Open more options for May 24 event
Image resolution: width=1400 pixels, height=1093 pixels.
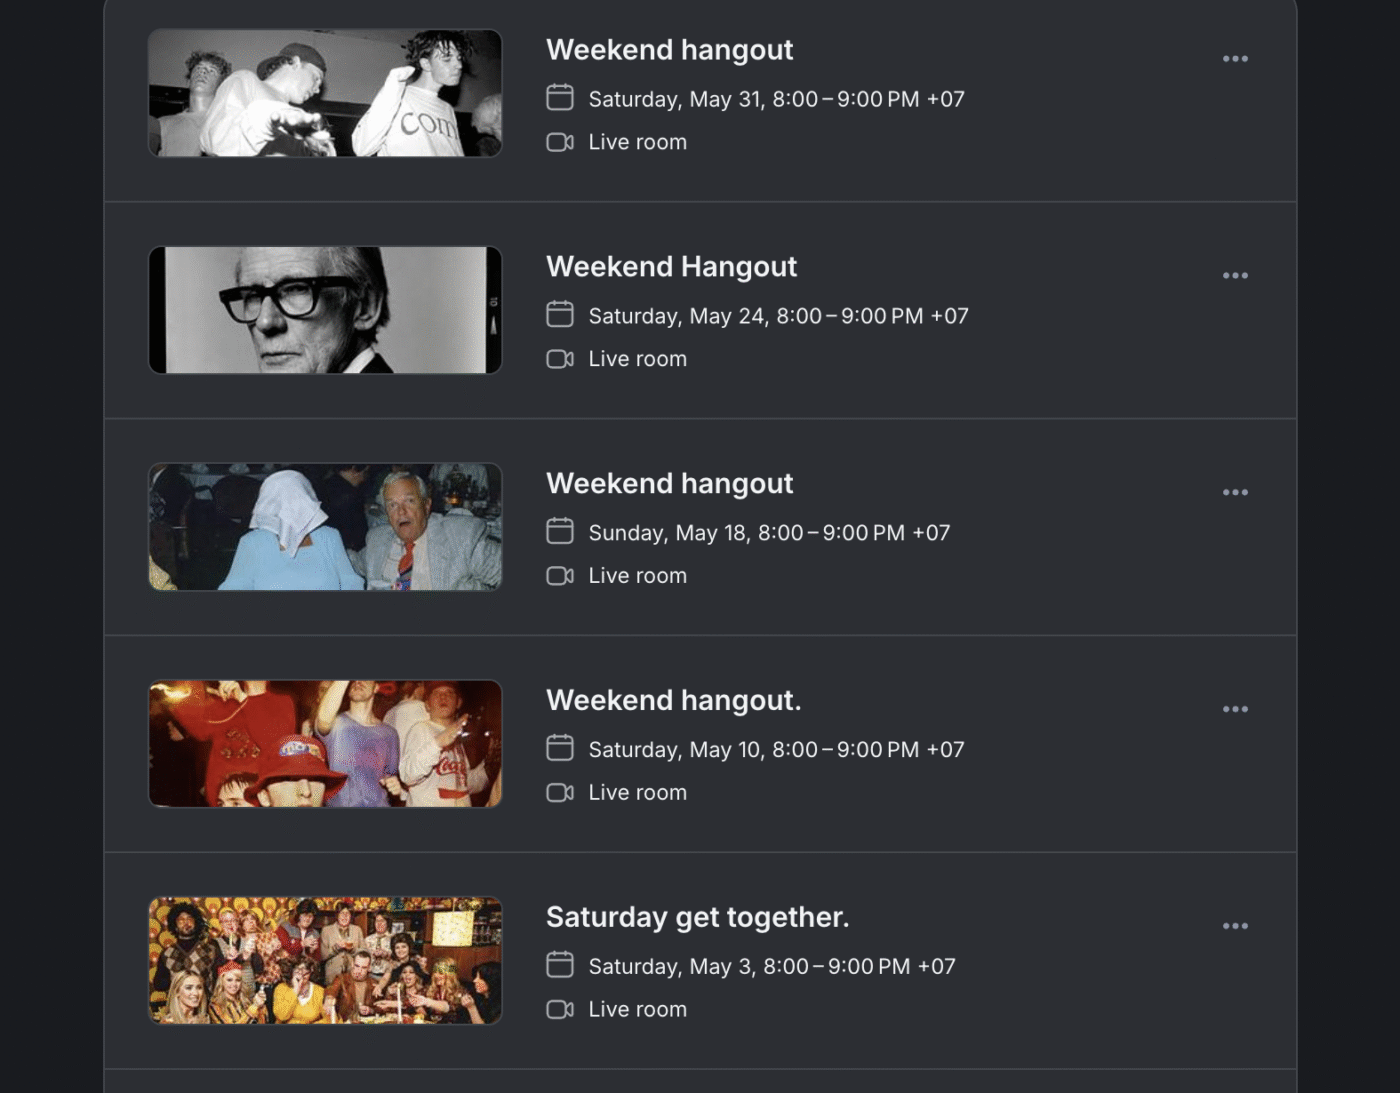[1235, 276]
